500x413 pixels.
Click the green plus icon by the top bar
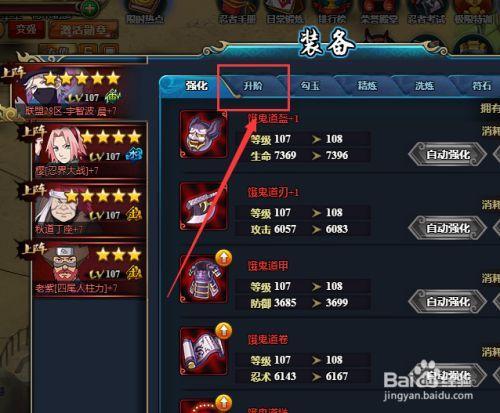tap(89, 7)
